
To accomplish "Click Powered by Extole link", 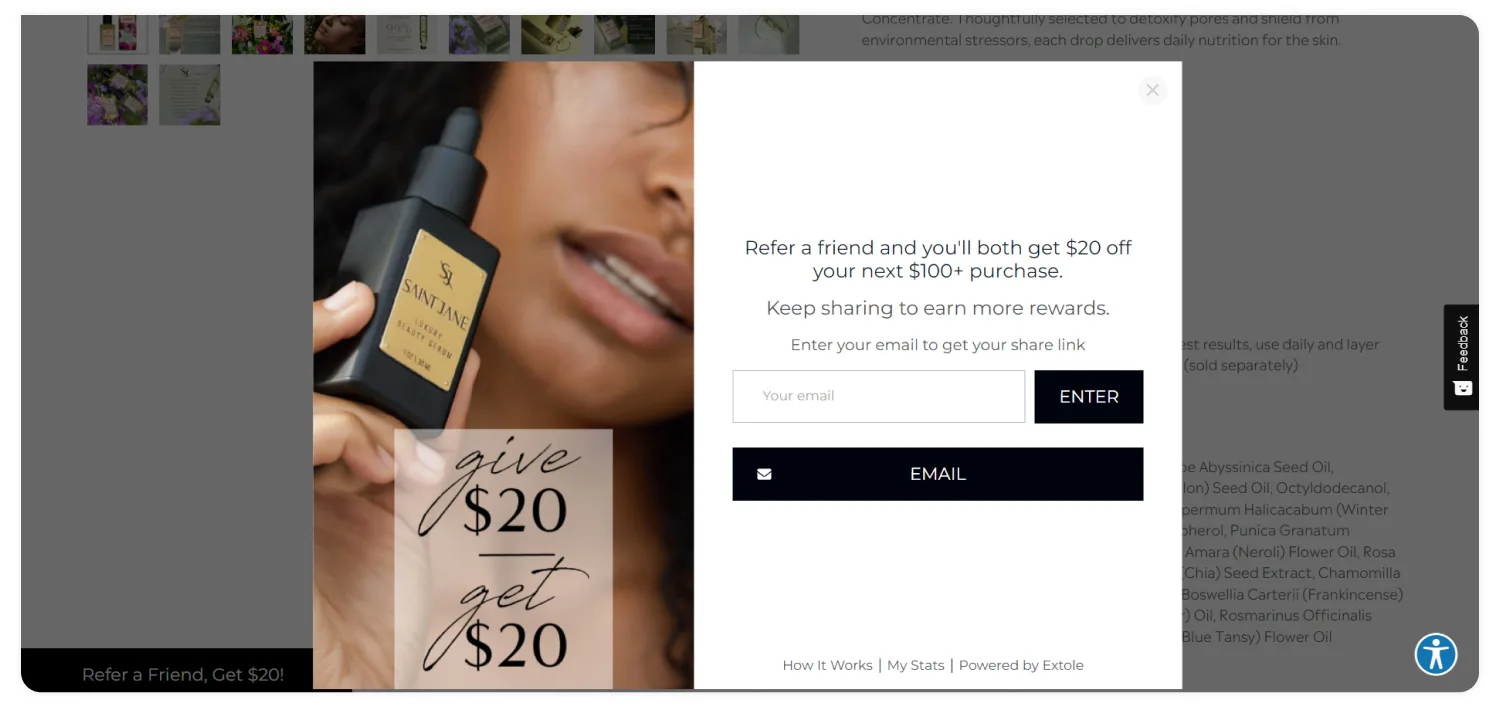I will tap(1021, 665).
